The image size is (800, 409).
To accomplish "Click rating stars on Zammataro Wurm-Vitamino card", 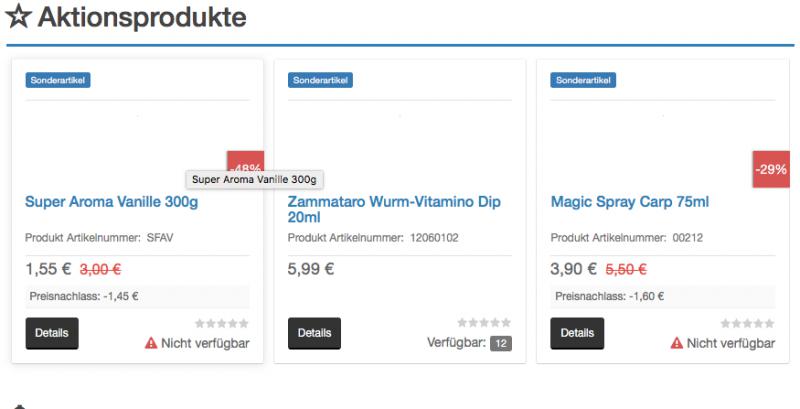I will [485, 323].
